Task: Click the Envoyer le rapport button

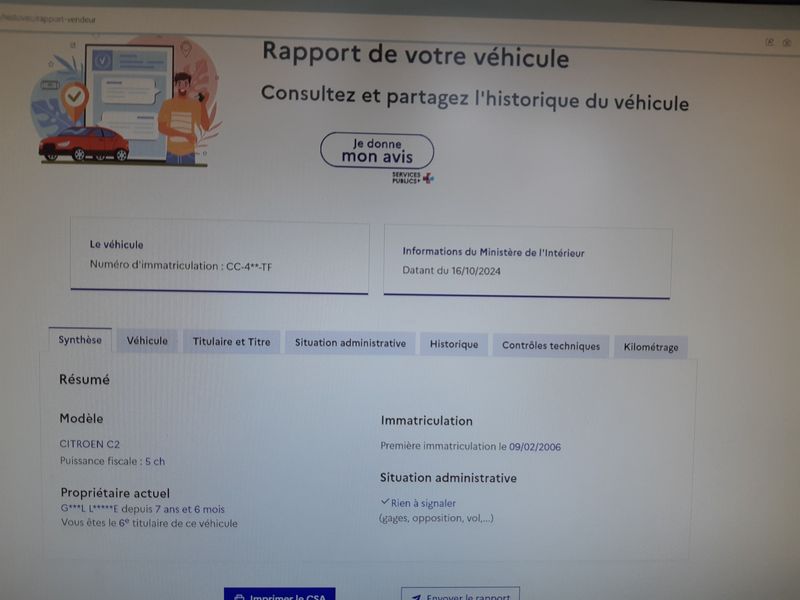Action: click(460, 595)
